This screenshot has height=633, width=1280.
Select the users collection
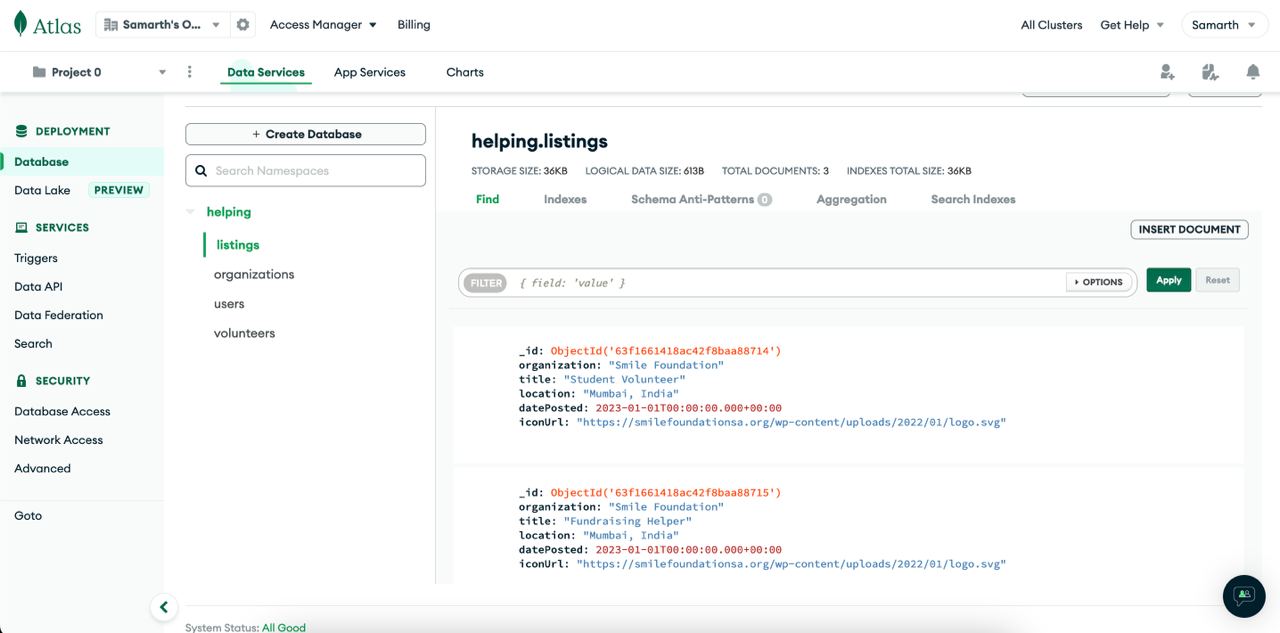tap(229, 304)
